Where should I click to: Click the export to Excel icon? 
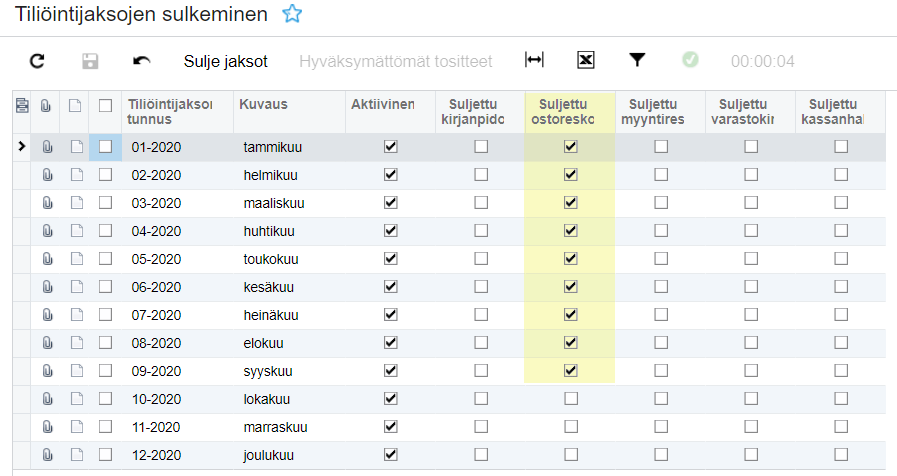(586, 60)
